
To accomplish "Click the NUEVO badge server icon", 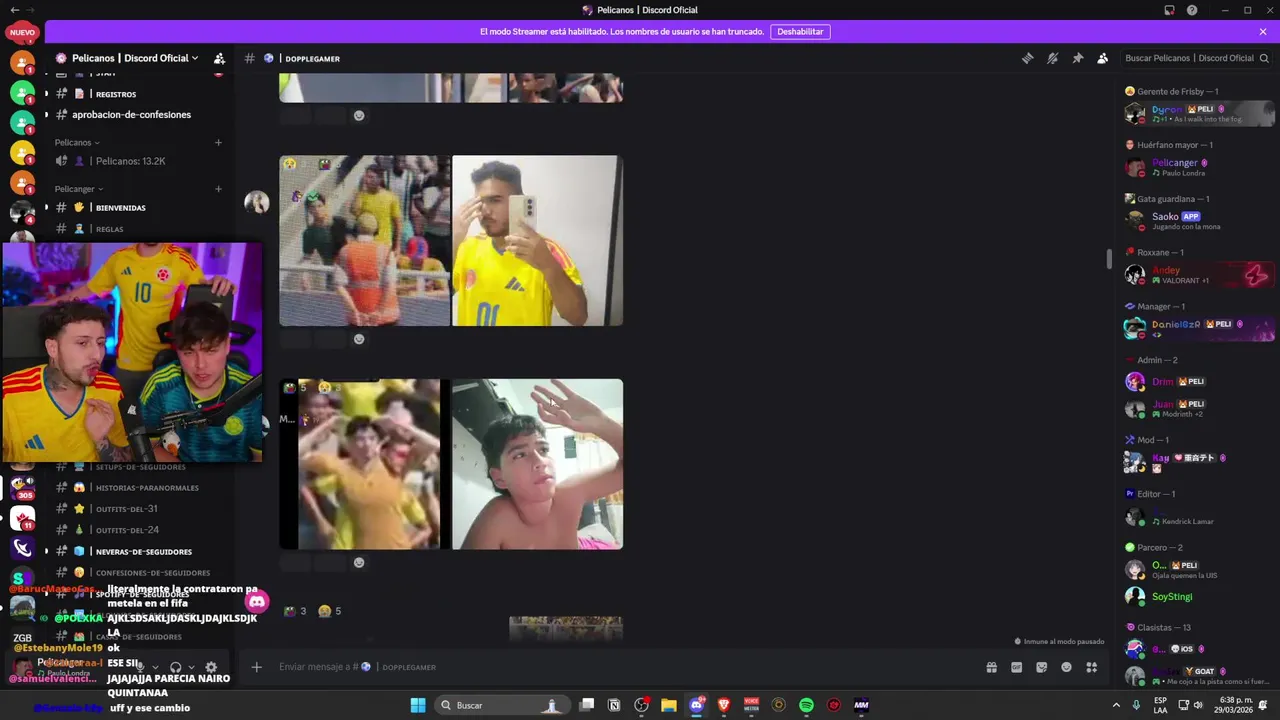I will tap(22, 32).
